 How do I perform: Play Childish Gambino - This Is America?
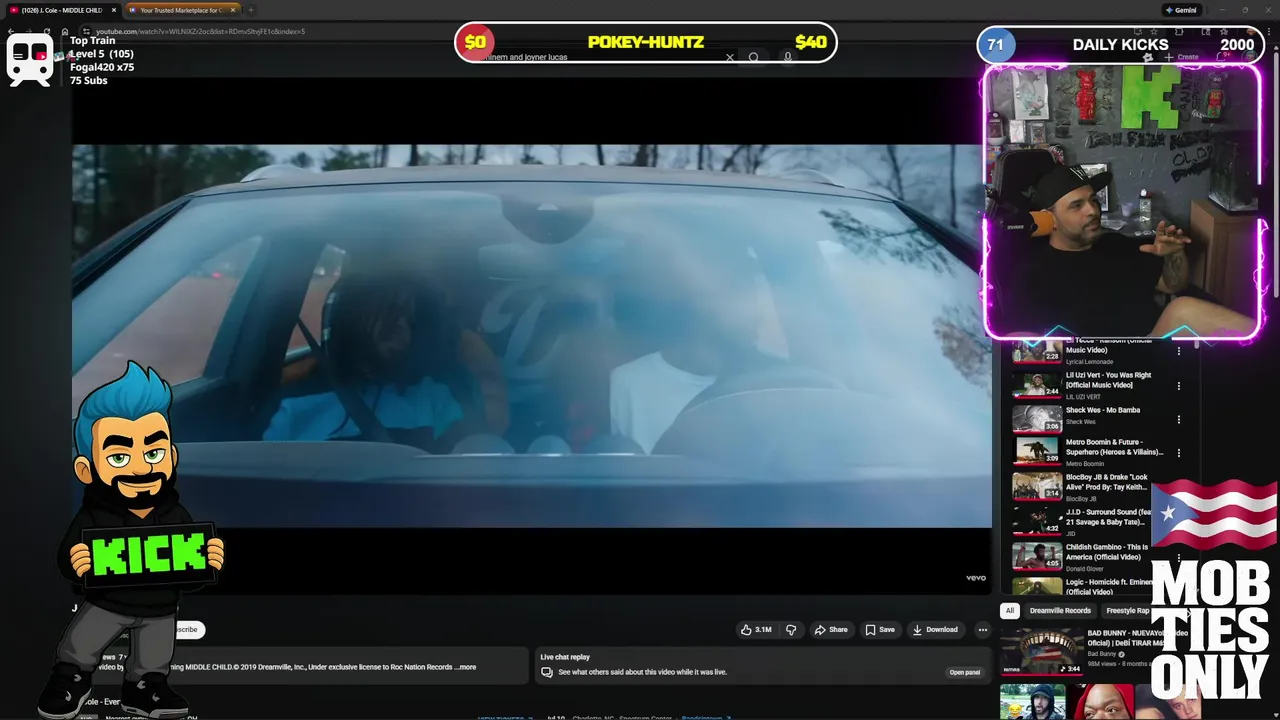(1036, 555)
